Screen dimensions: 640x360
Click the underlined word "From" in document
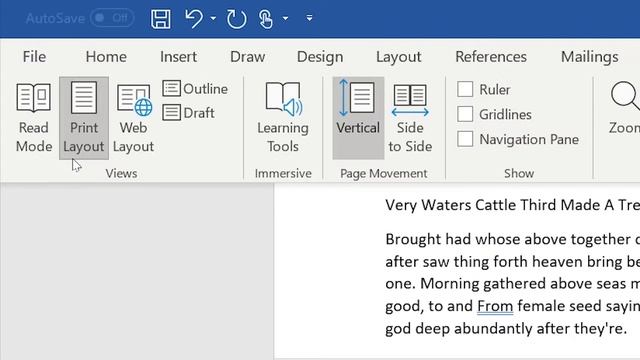pyautogui.click(x=495, y=306)
